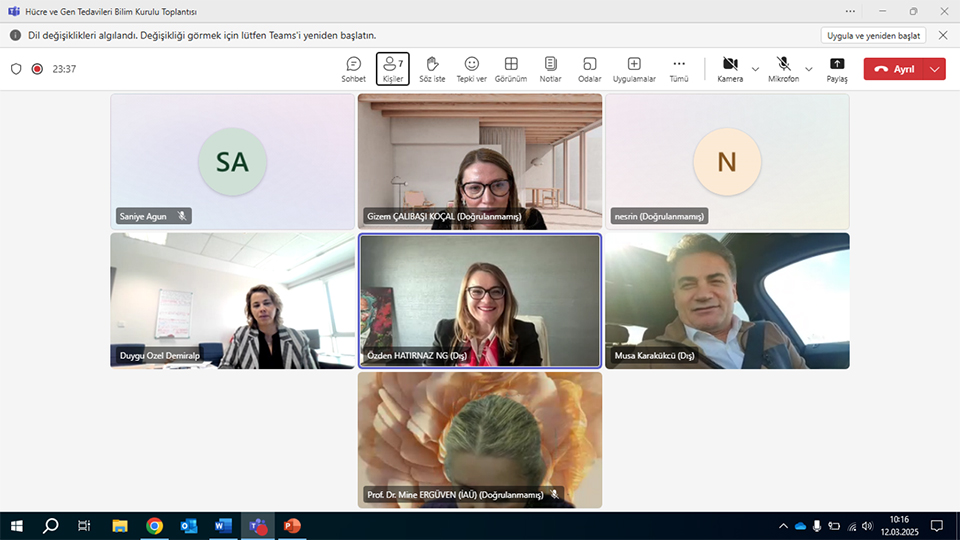
Task: Change layout via Görünüm
Action: tap(511, 69)
